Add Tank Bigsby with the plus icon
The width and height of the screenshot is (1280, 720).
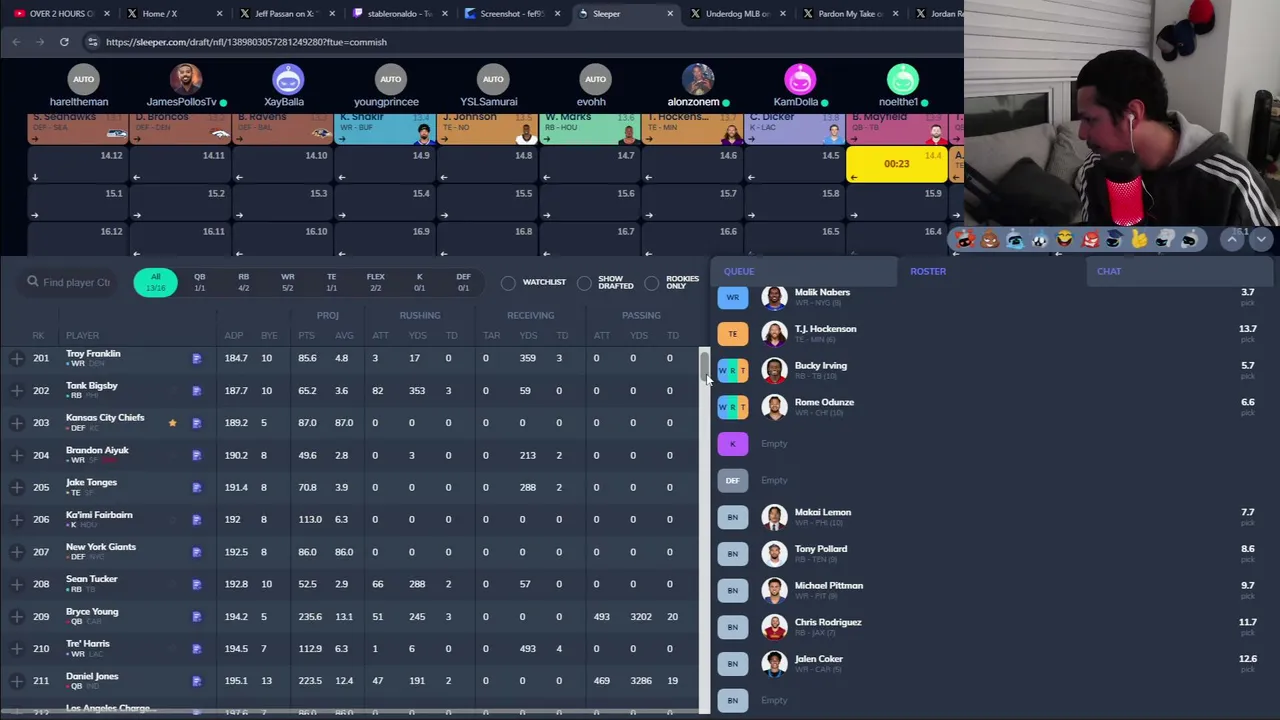(x=16, y=390)
